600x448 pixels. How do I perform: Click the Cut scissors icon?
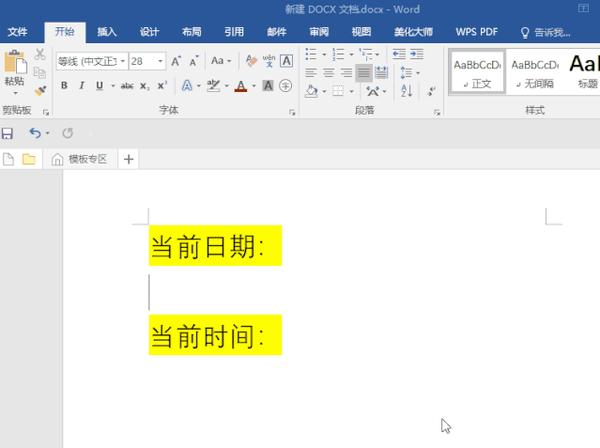click(x=40, y=54)
